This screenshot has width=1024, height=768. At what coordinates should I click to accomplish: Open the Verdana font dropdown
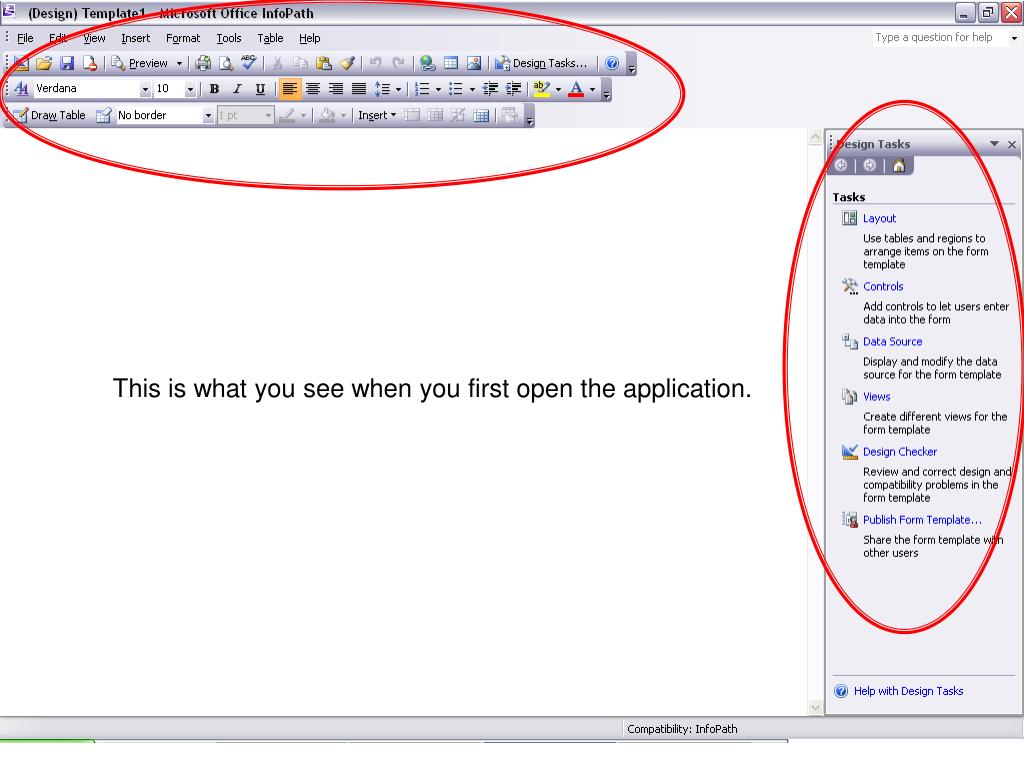point(145,89)
